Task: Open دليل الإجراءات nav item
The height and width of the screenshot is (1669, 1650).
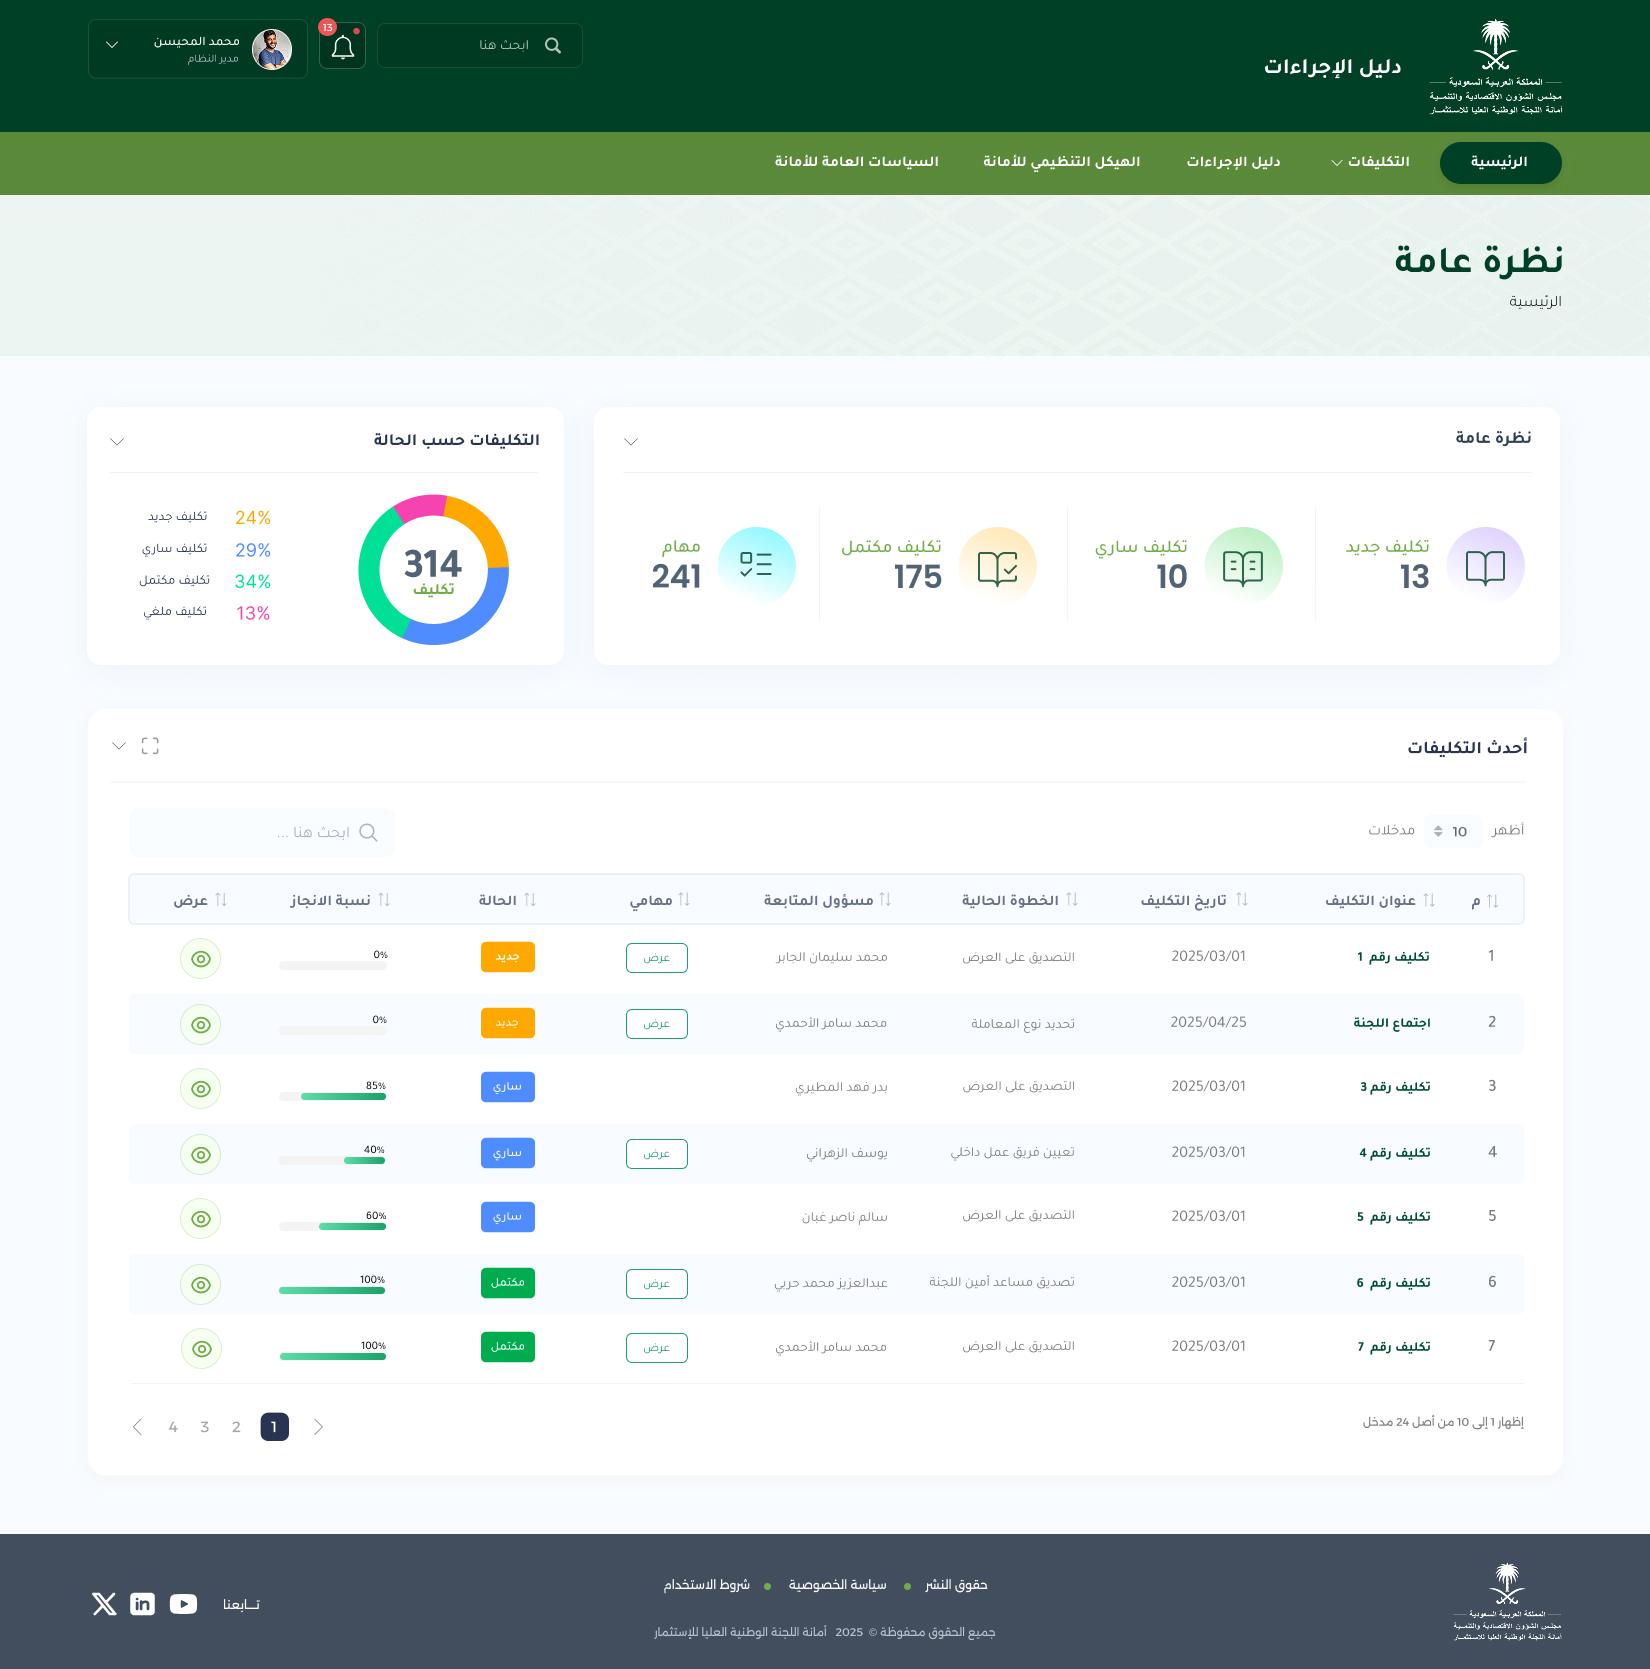Action: click(x=1233, y=162)
